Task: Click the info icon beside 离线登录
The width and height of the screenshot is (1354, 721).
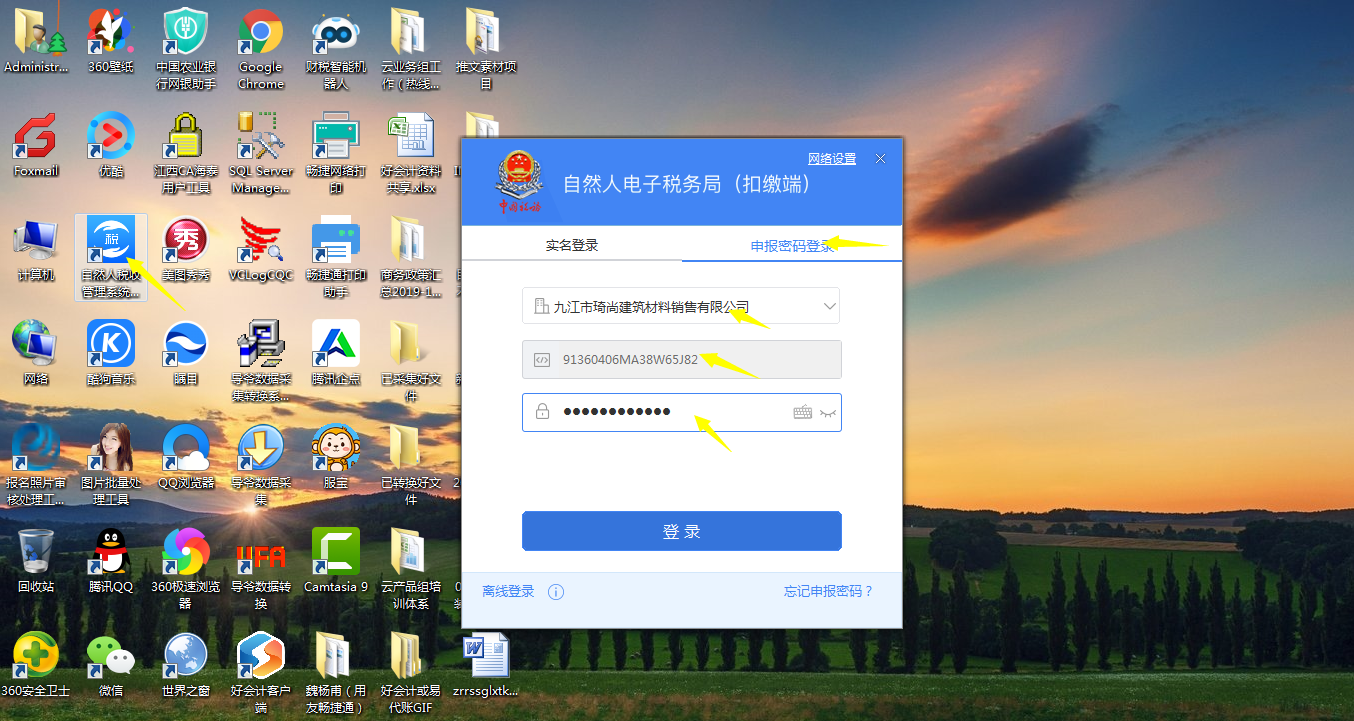Action: coord(556,592)
